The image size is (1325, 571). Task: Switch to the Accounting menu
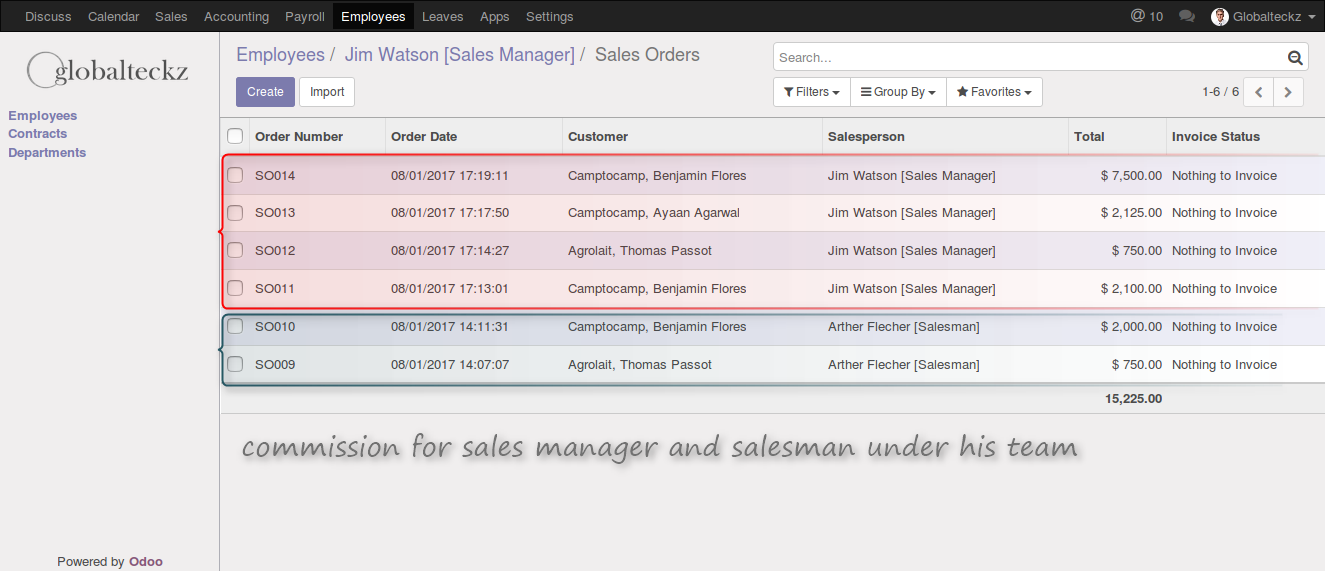point(236,16)
